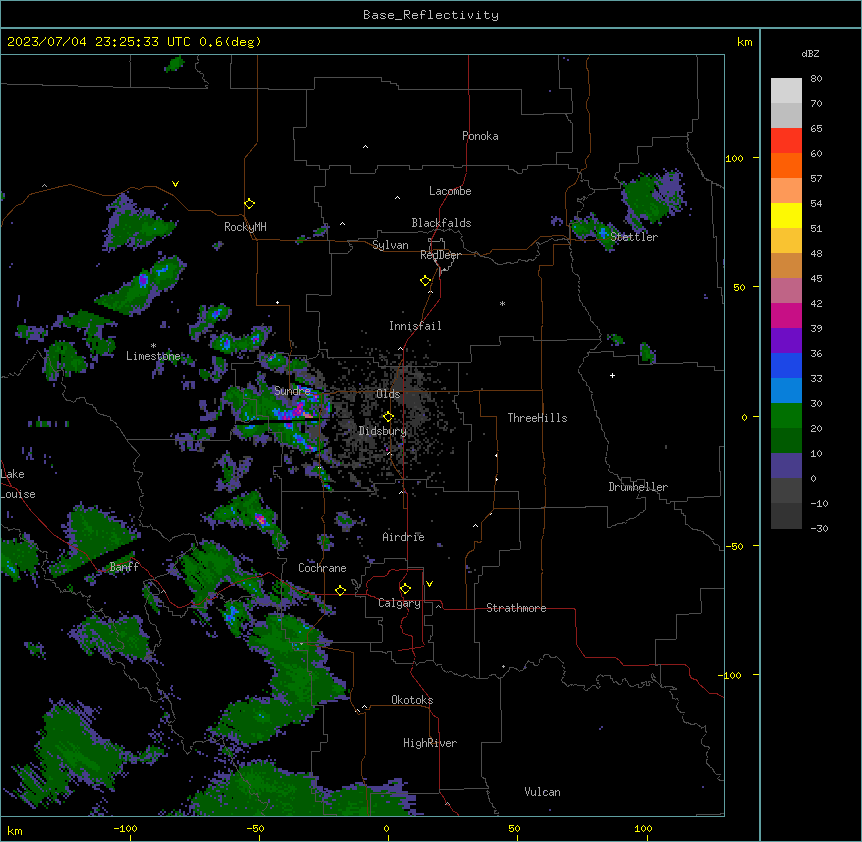Select the RedDeer city label

tap(440, 255)
